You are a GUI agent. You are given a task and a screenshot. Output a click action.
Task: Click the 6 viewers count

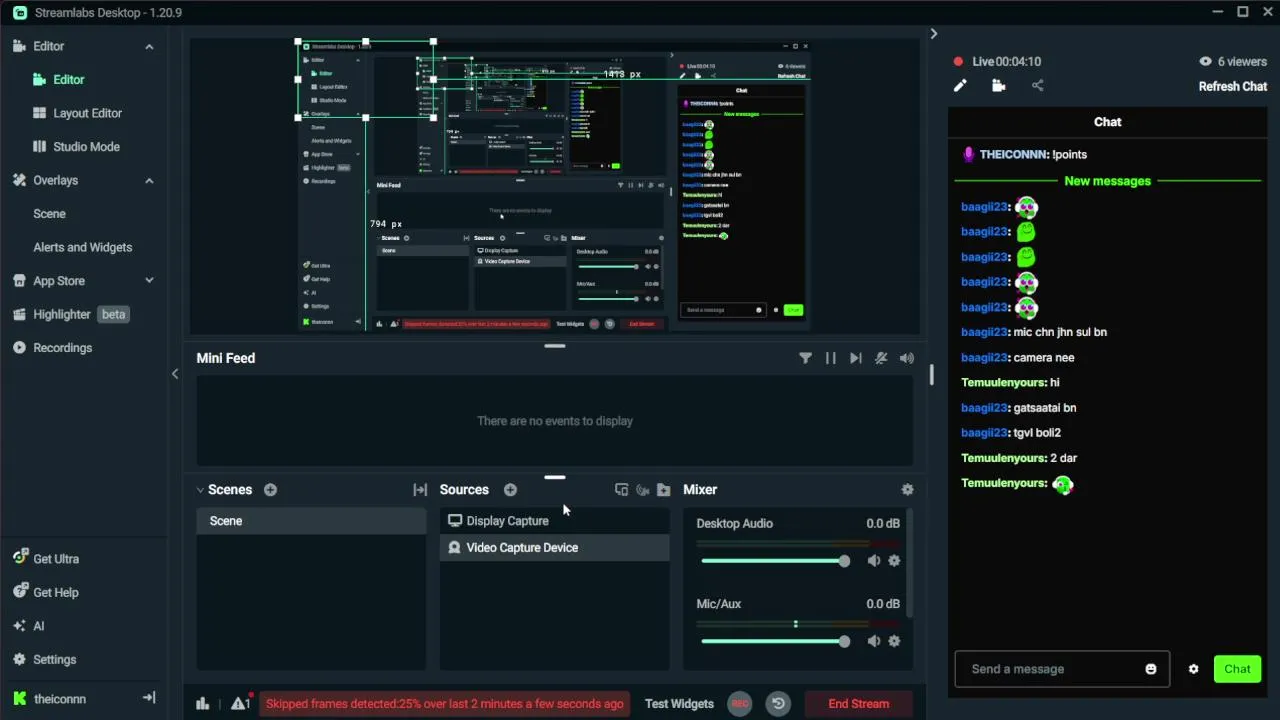pos(1233,61)
